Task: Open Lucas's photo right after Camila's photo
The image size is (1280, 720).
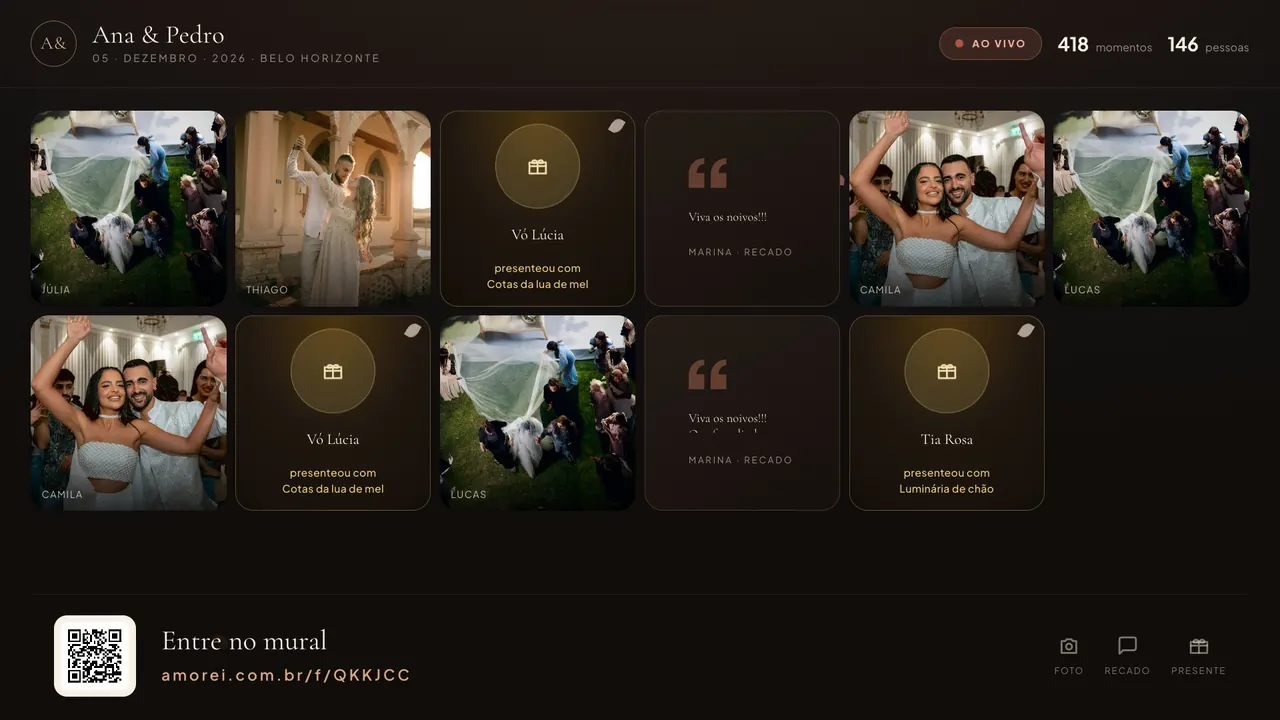Action: pos(1151,208)
